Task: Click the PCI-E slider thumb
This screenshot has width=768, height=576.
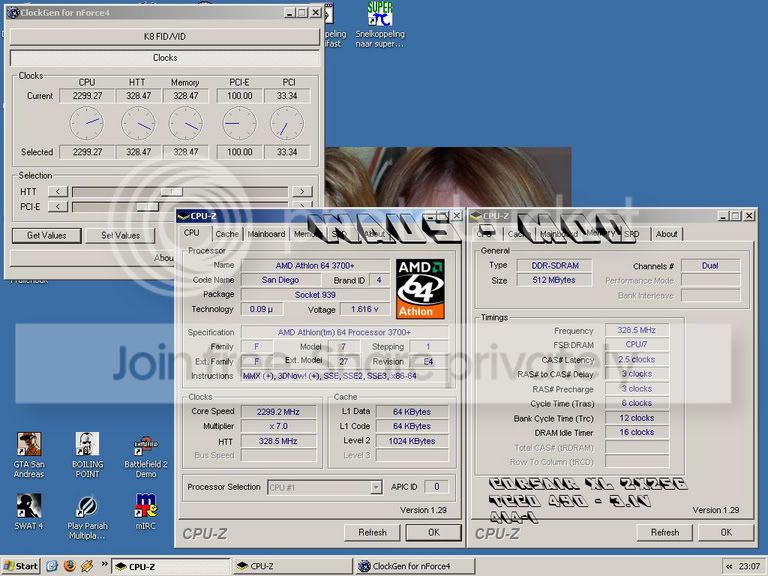Action: [x=147, y=207]
